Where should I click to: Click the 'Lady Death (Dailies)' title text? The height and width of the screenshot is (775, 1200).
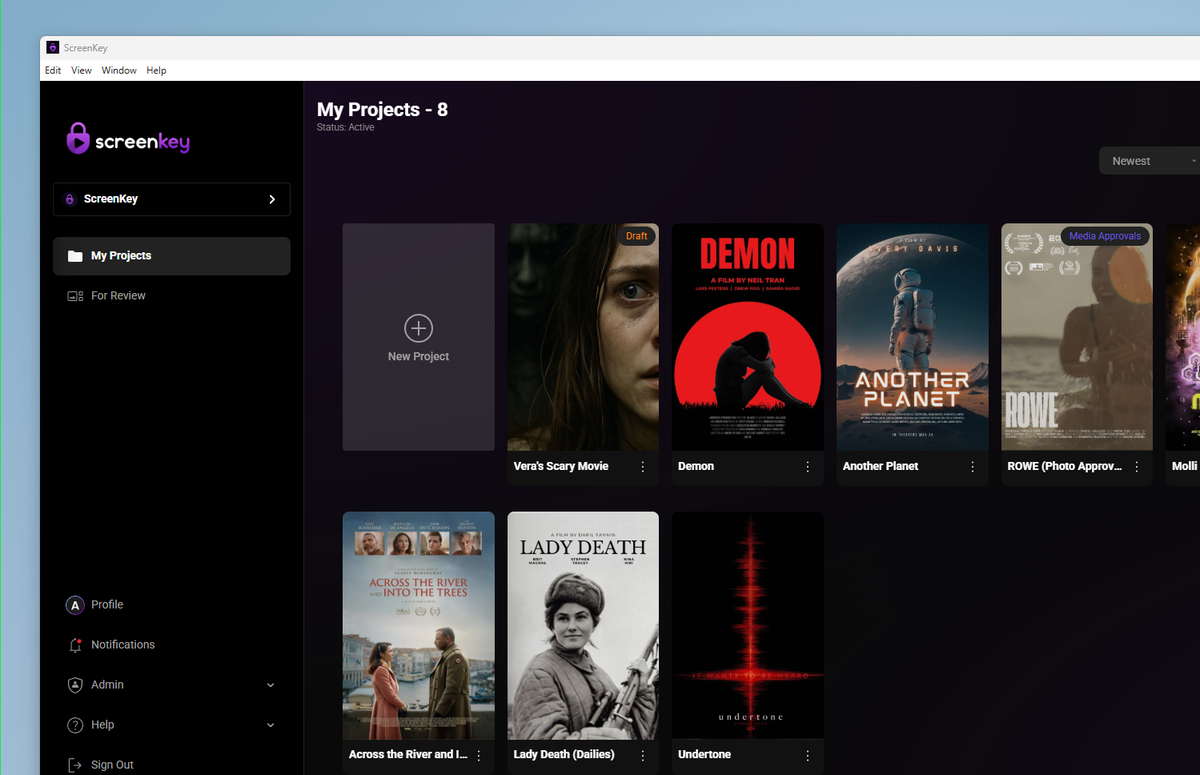(564, 755)
